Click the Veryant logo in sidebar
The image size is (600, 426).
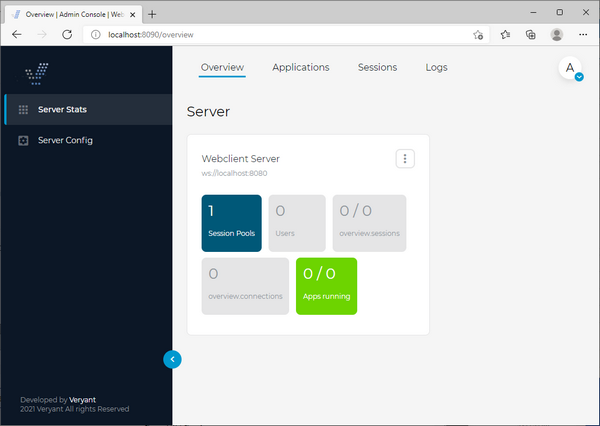point(36,73)
